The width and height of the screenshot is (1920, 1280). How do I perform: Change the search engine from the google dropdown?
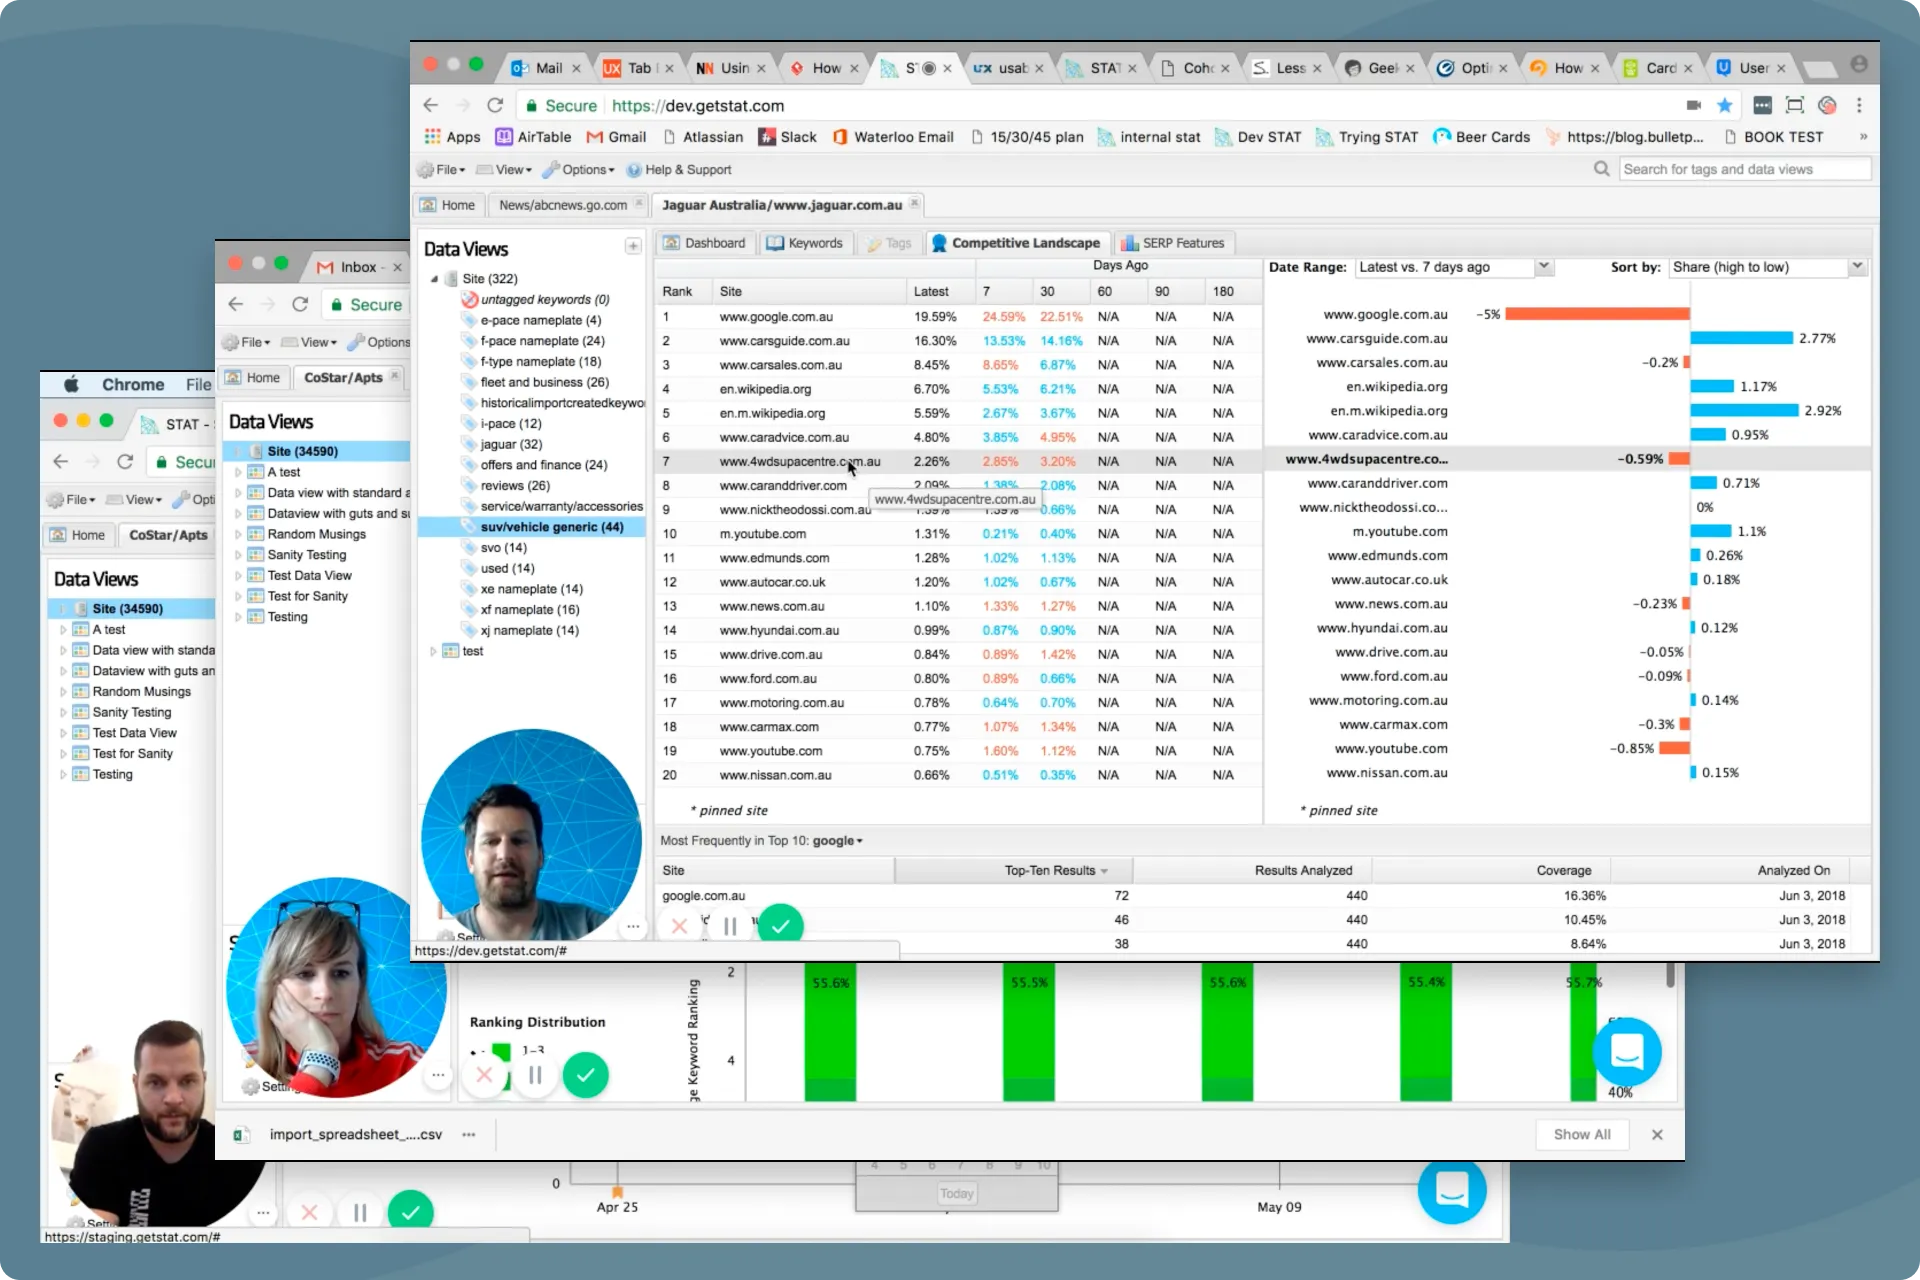pyautogui.click(x=838, y=841)
